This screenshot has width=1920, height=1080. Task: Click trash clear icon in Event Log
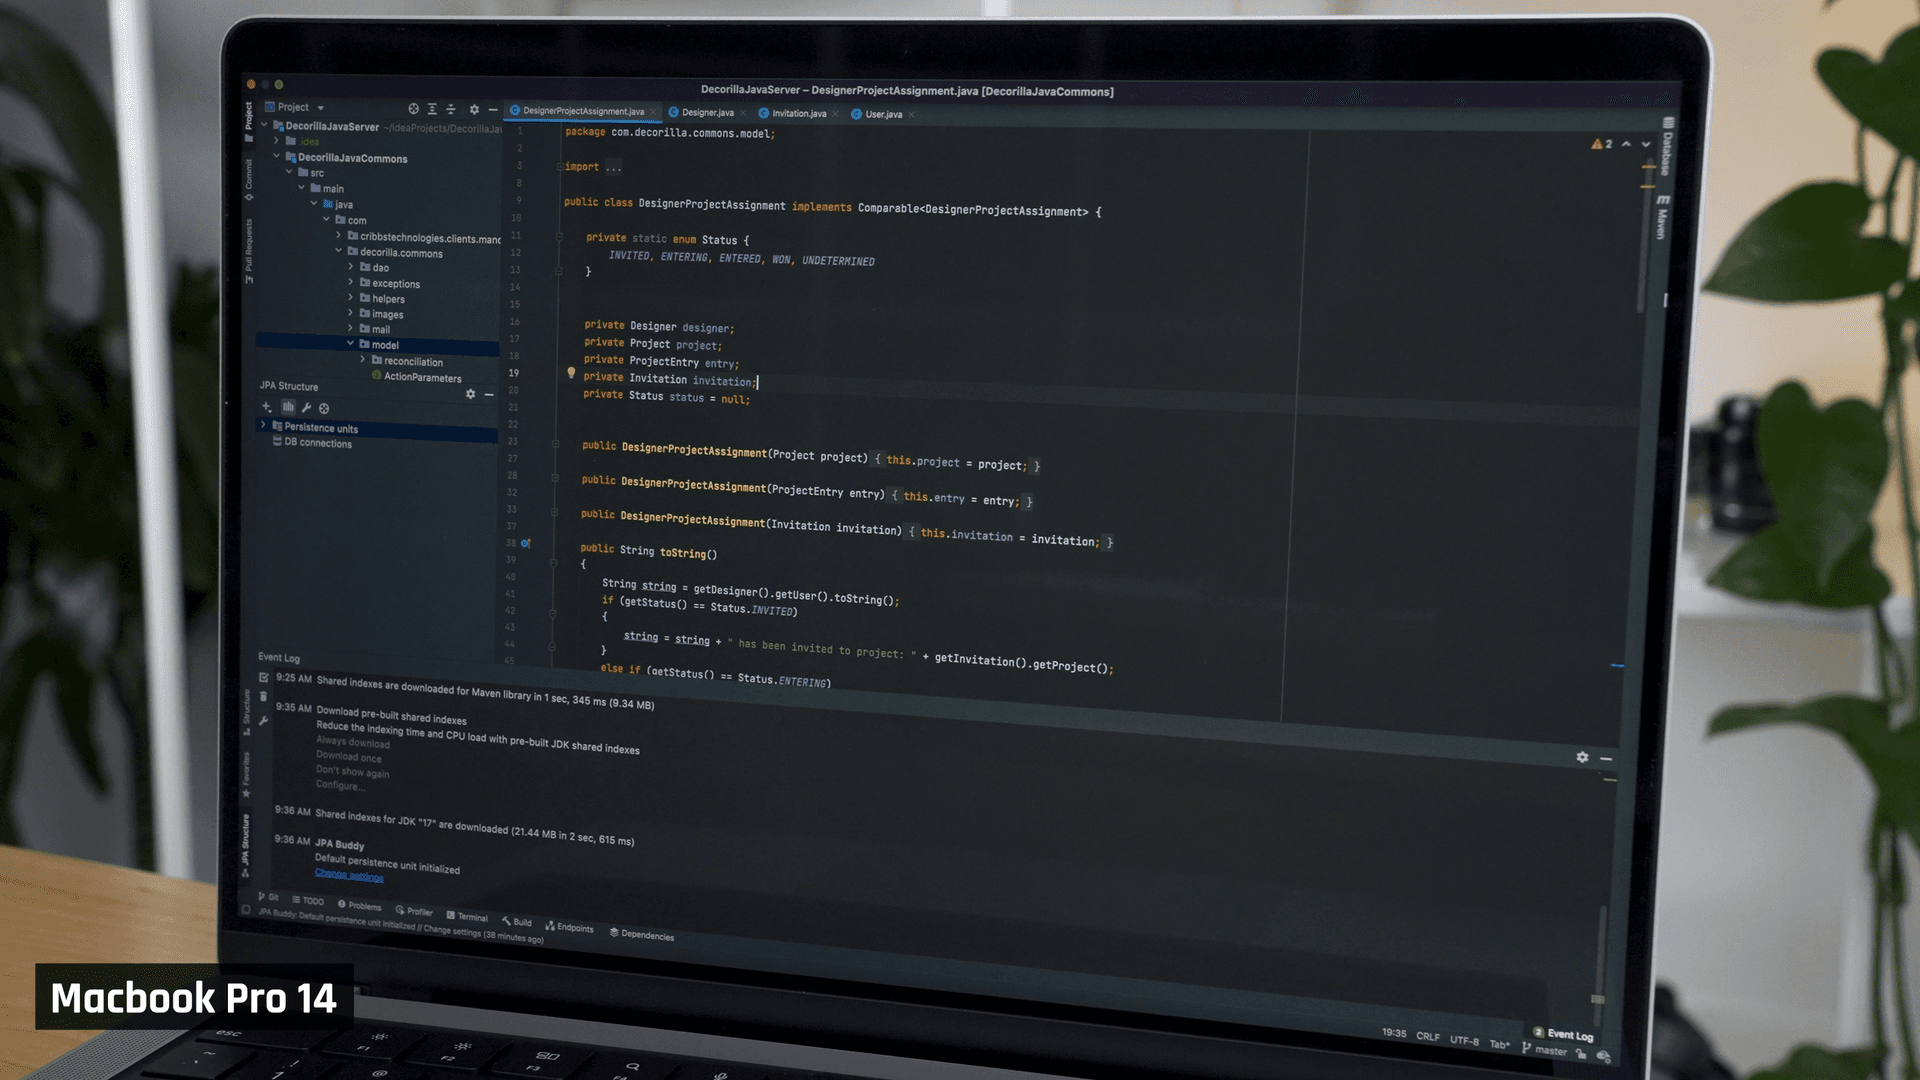(264, 697)
